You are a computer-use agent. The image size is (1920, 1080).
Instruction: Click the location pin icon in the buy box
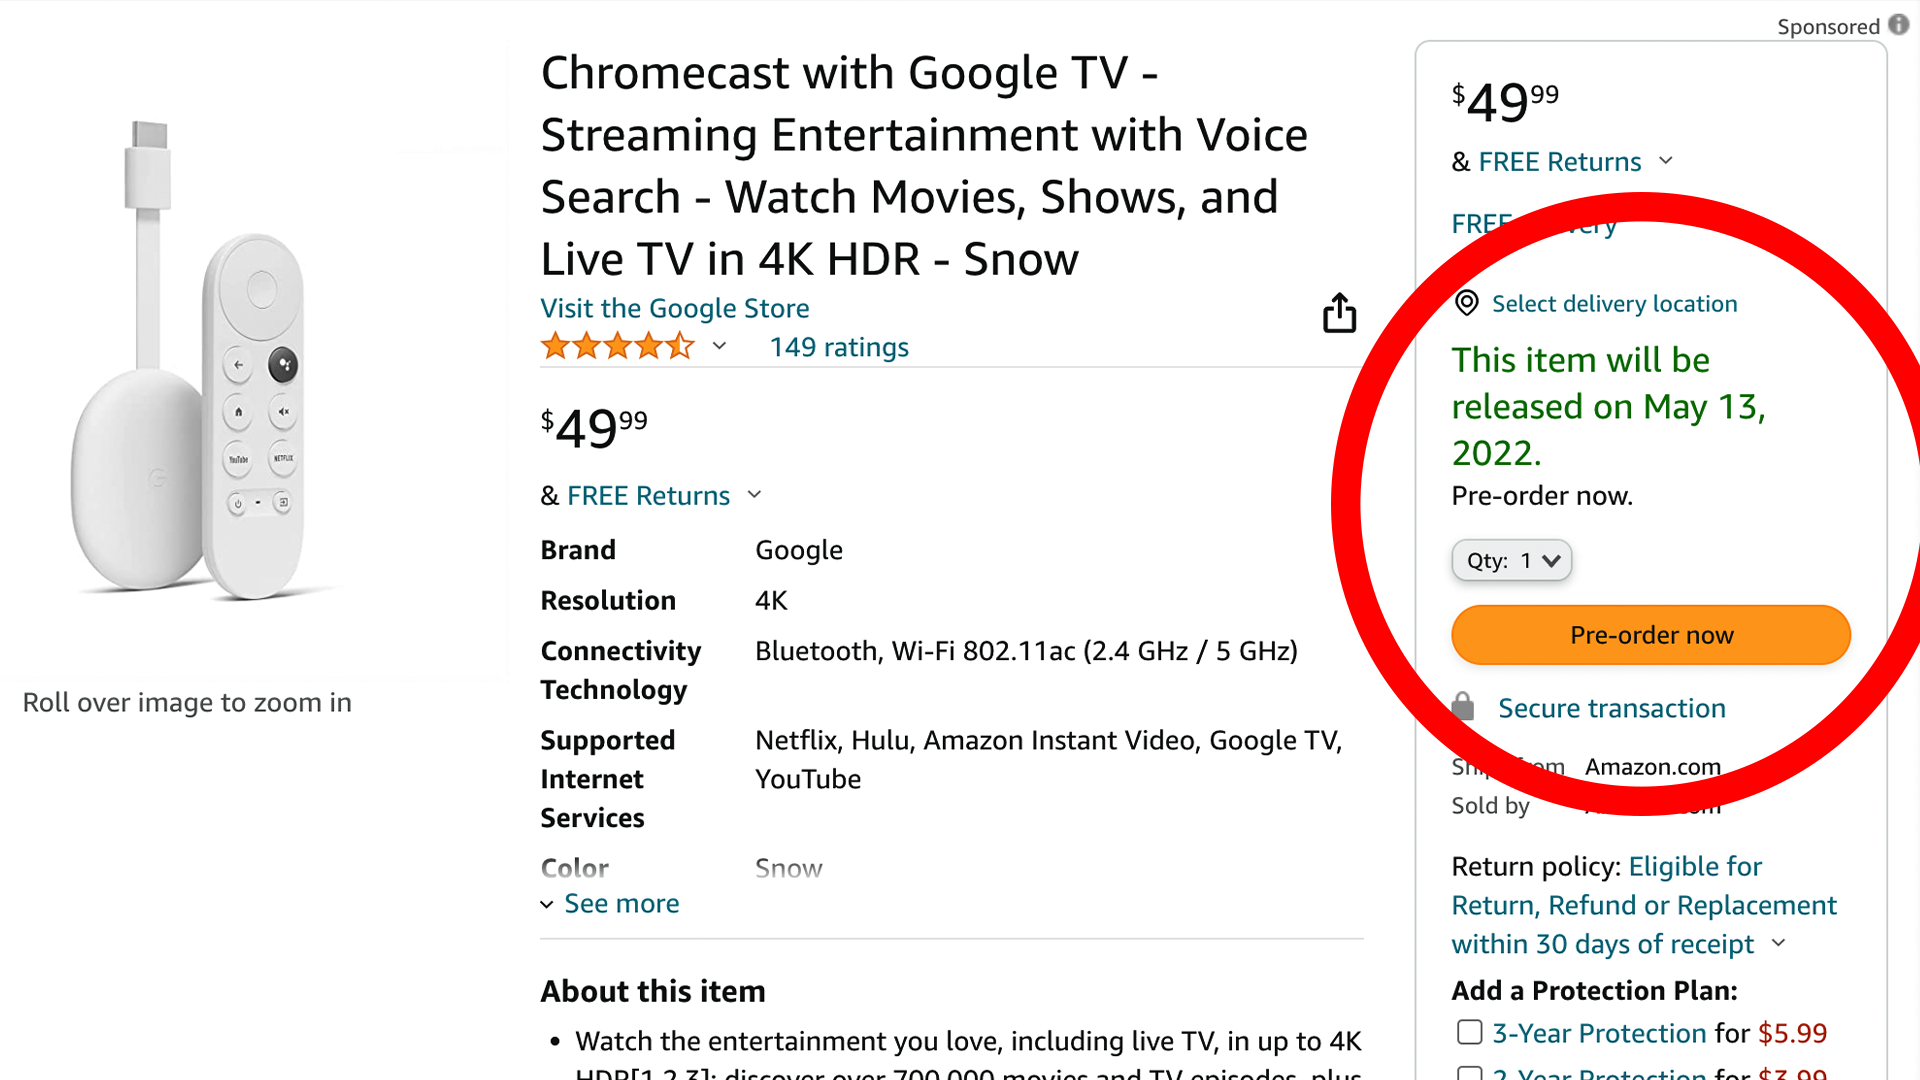click(1466, 303)
